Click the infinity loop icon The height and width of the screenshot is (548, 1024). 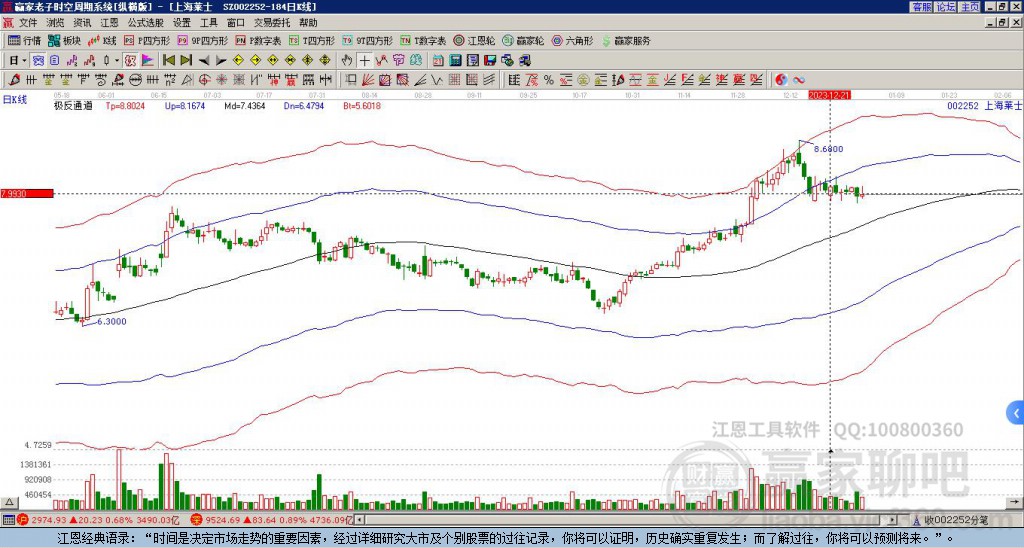tap(799, 80)
